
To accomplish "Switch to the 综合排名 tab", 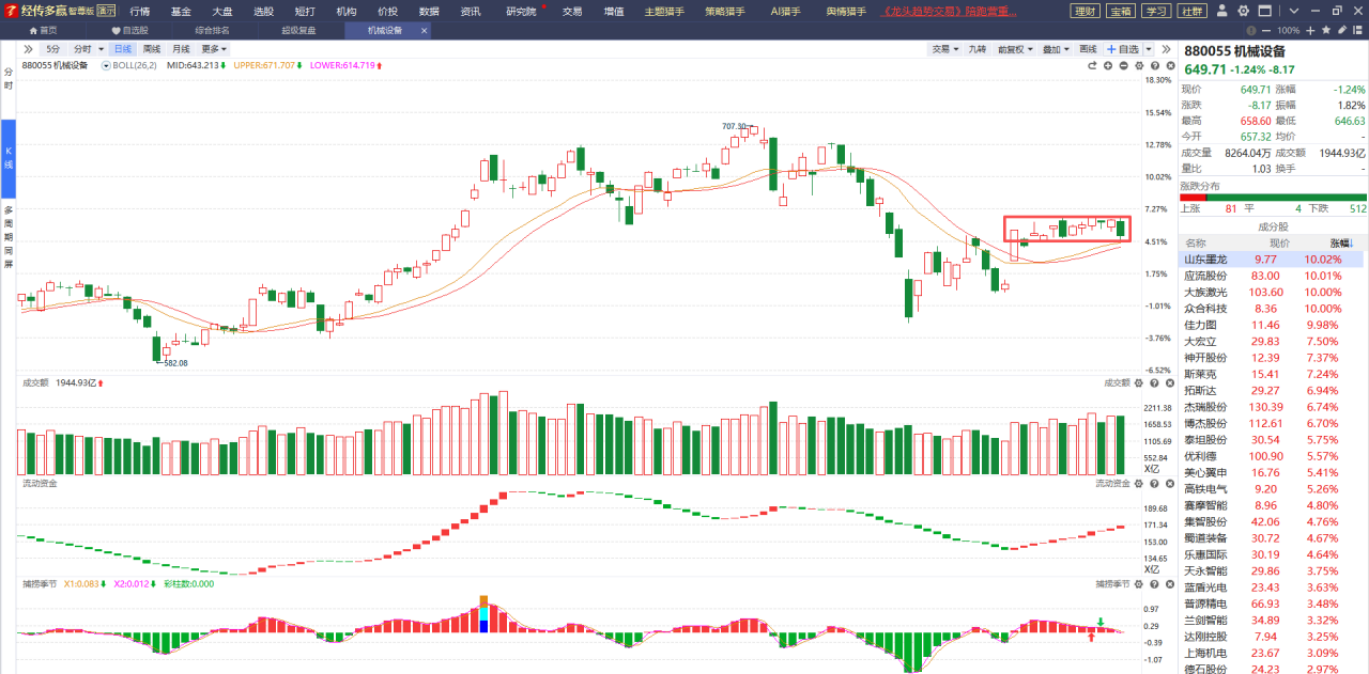I will [211, 30].
